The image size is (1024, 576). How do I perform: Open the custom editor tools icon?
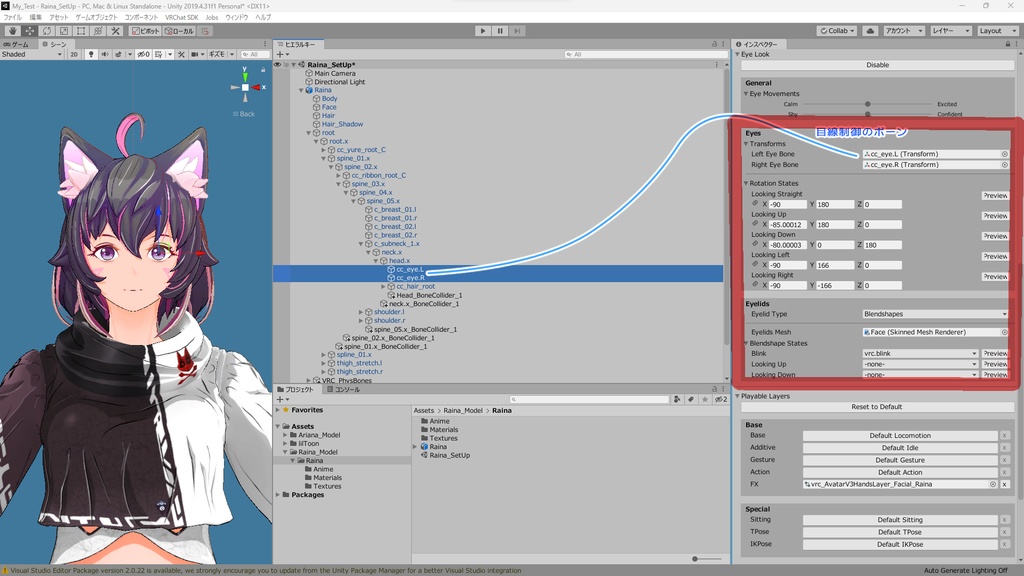point(115,31)
